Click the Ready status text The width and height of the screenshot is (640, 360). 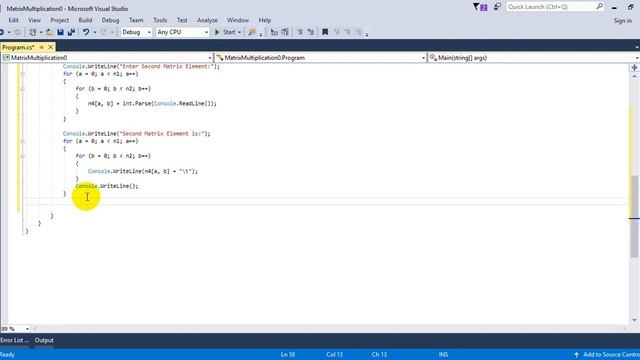(x=7, y=355)
